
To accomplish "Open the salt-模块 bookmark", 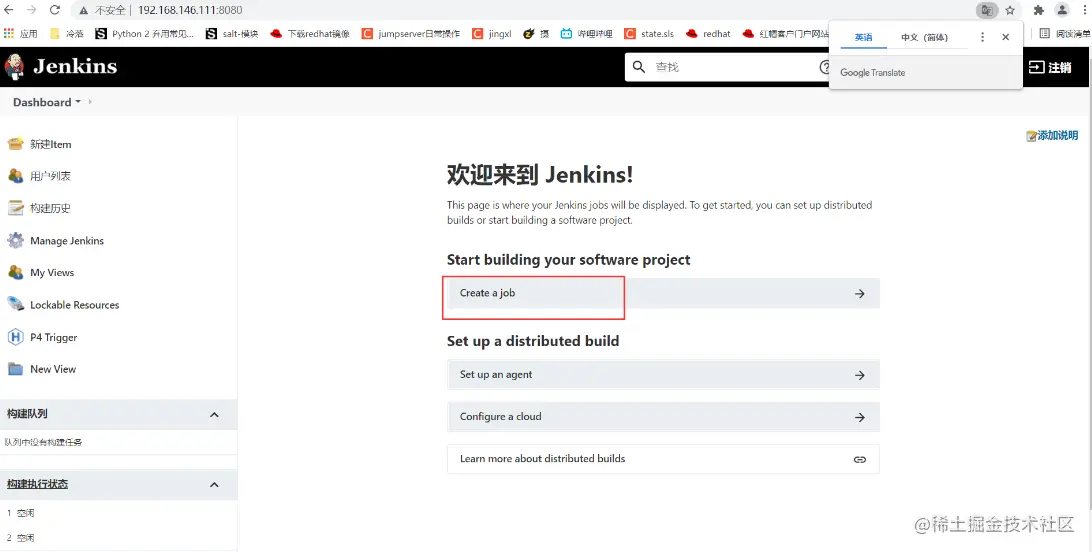I will click(x=232, y=33).
